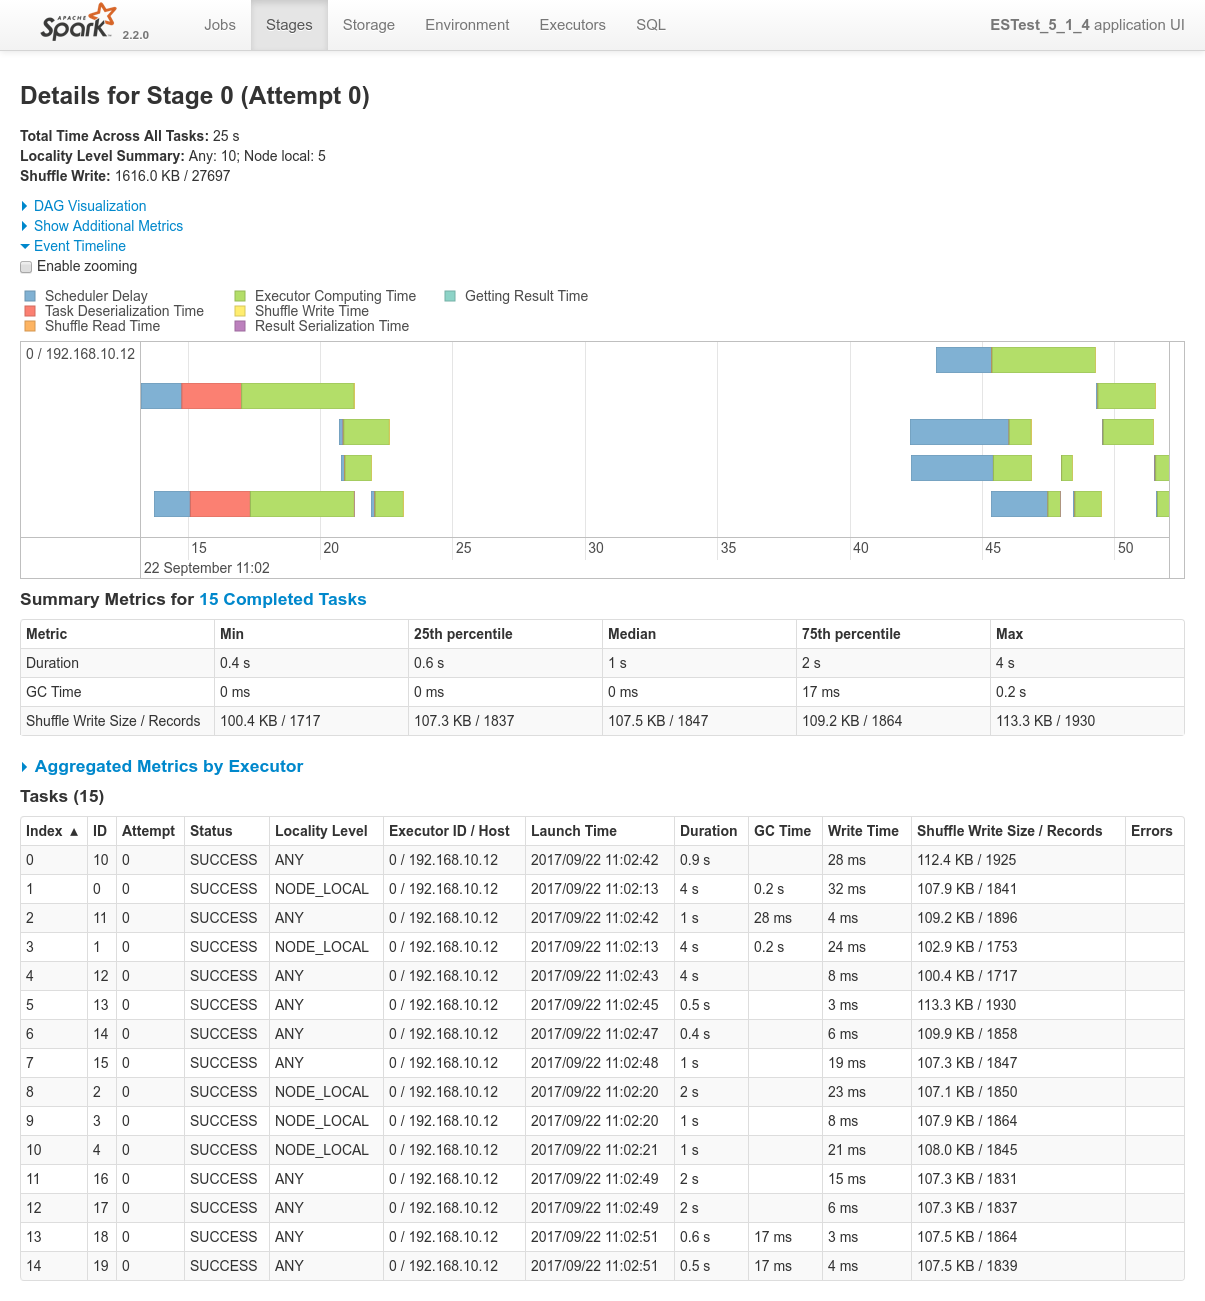Switch to the Executors tab
1205x1301 pixels.
click(572, 25)
